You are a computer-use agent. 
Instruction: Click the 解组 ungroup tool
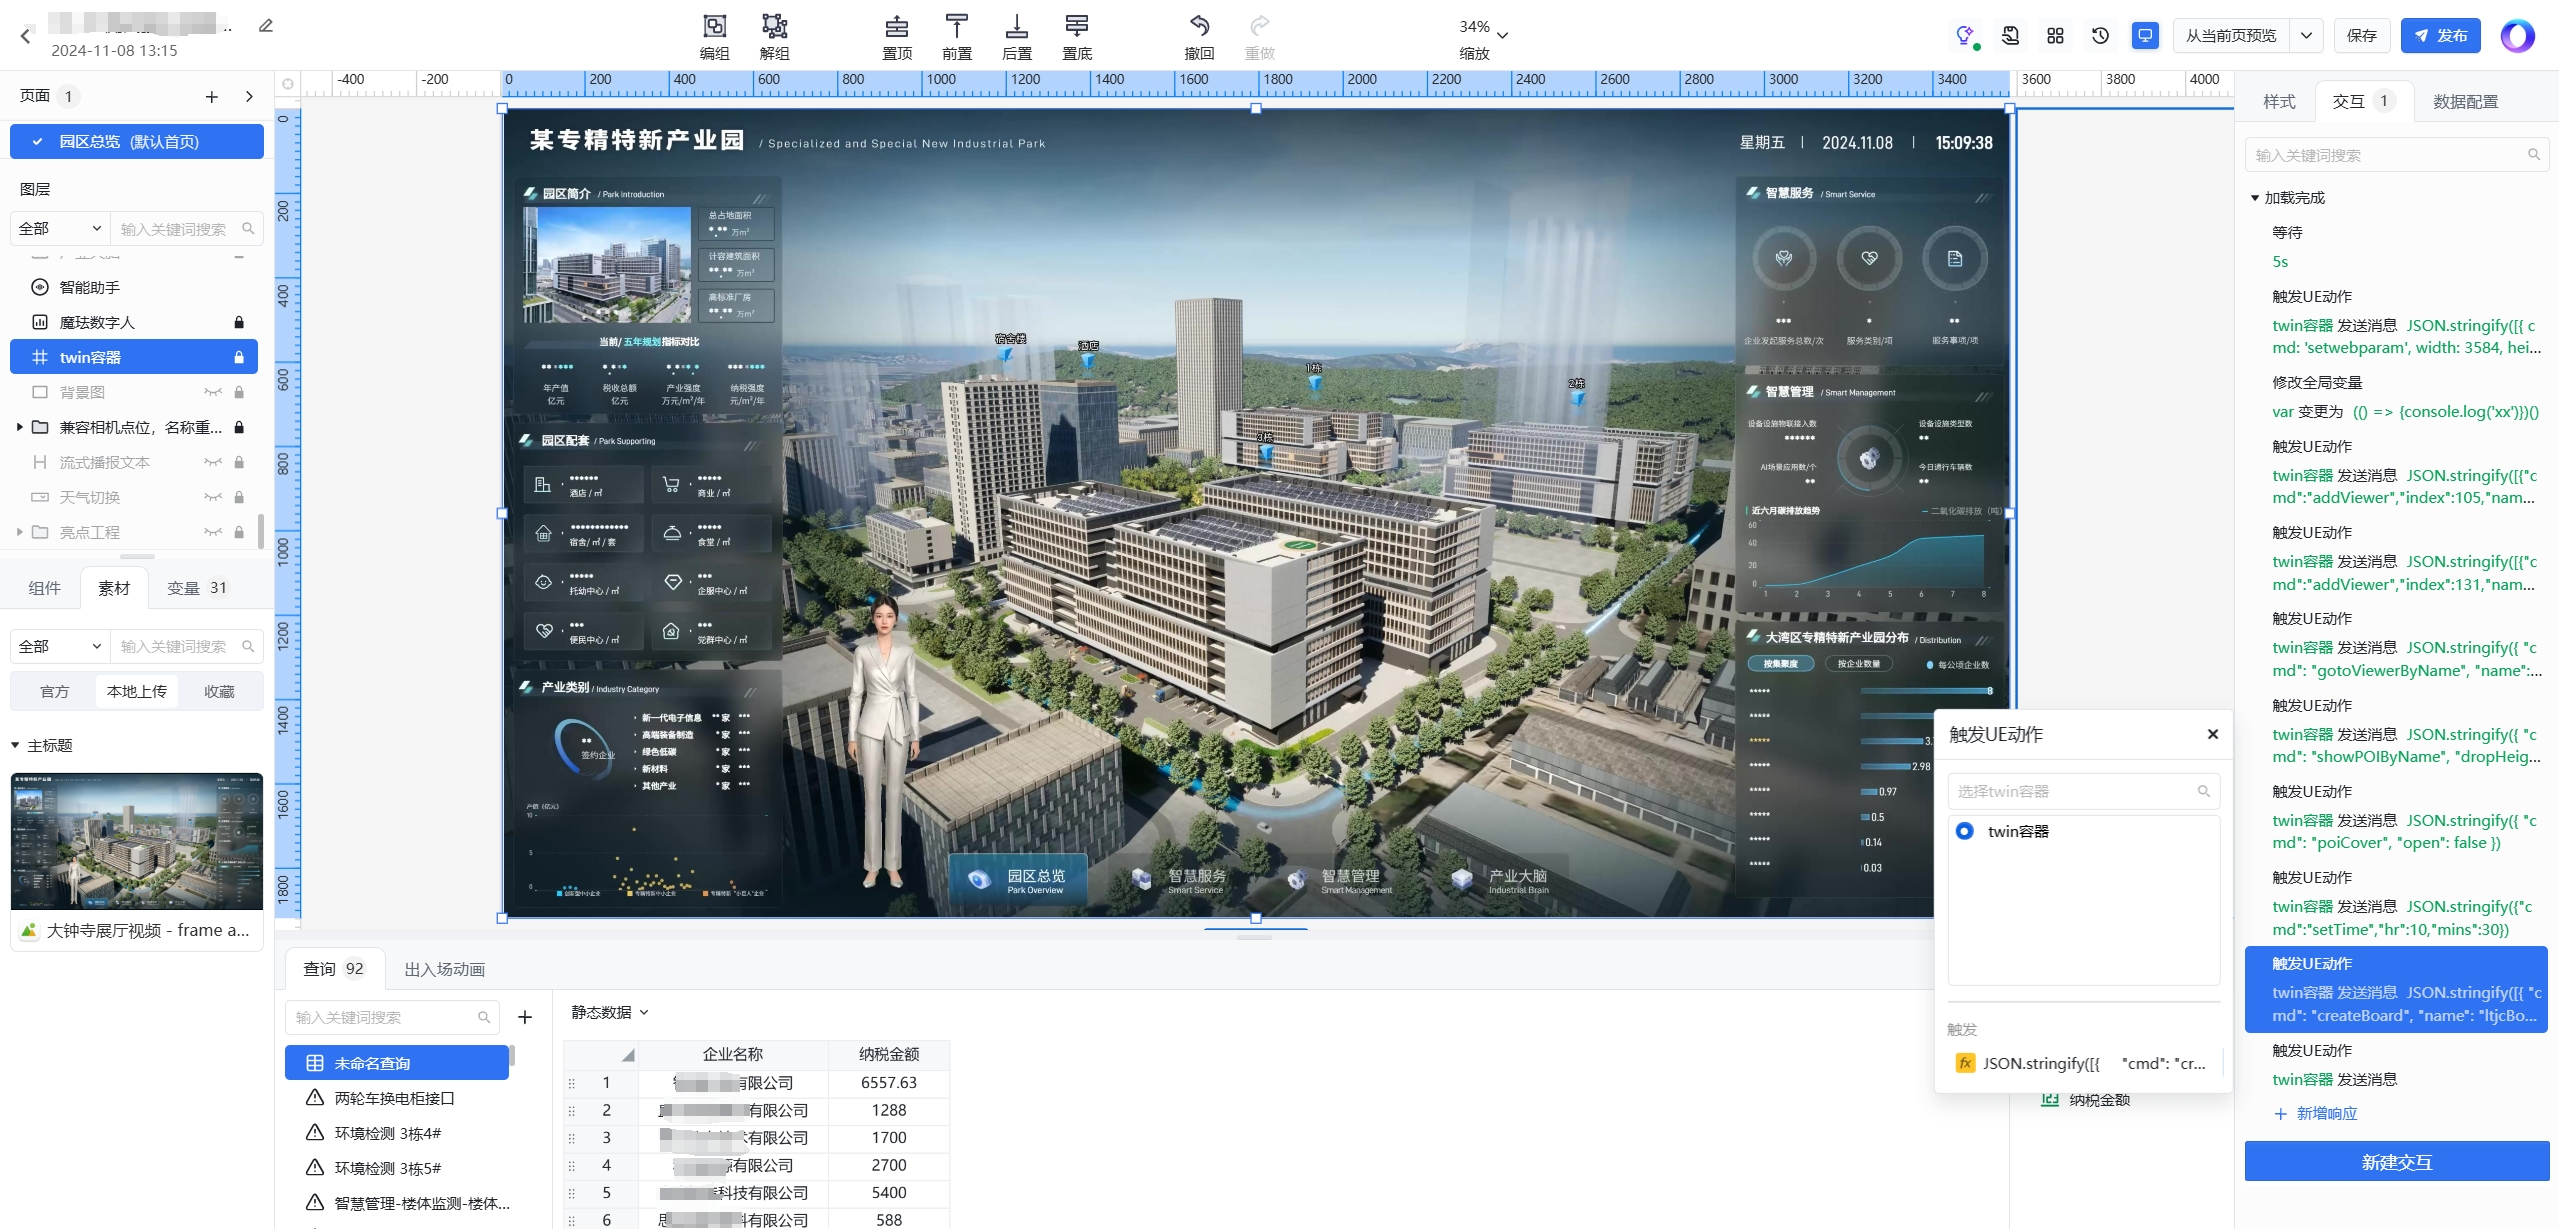coord(774,37)
